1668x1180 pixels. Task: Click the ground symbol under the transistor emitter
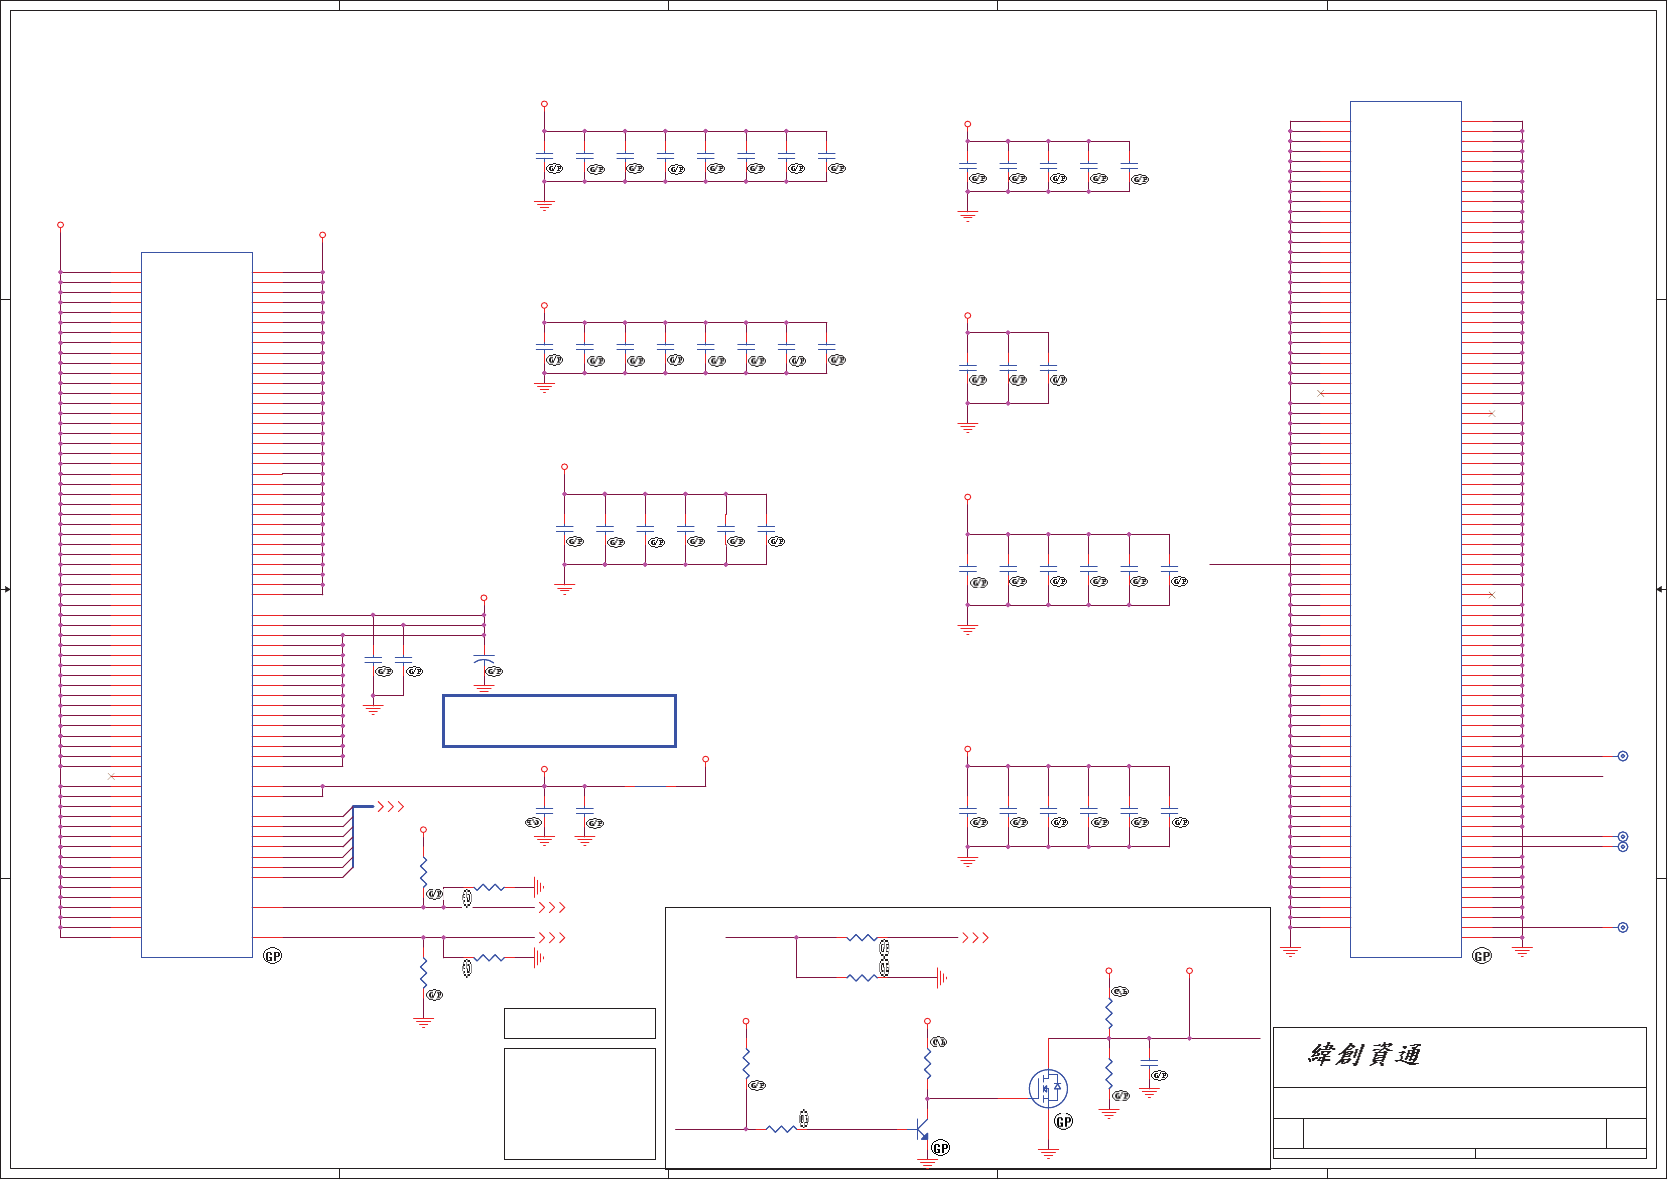click(927, 1164)
